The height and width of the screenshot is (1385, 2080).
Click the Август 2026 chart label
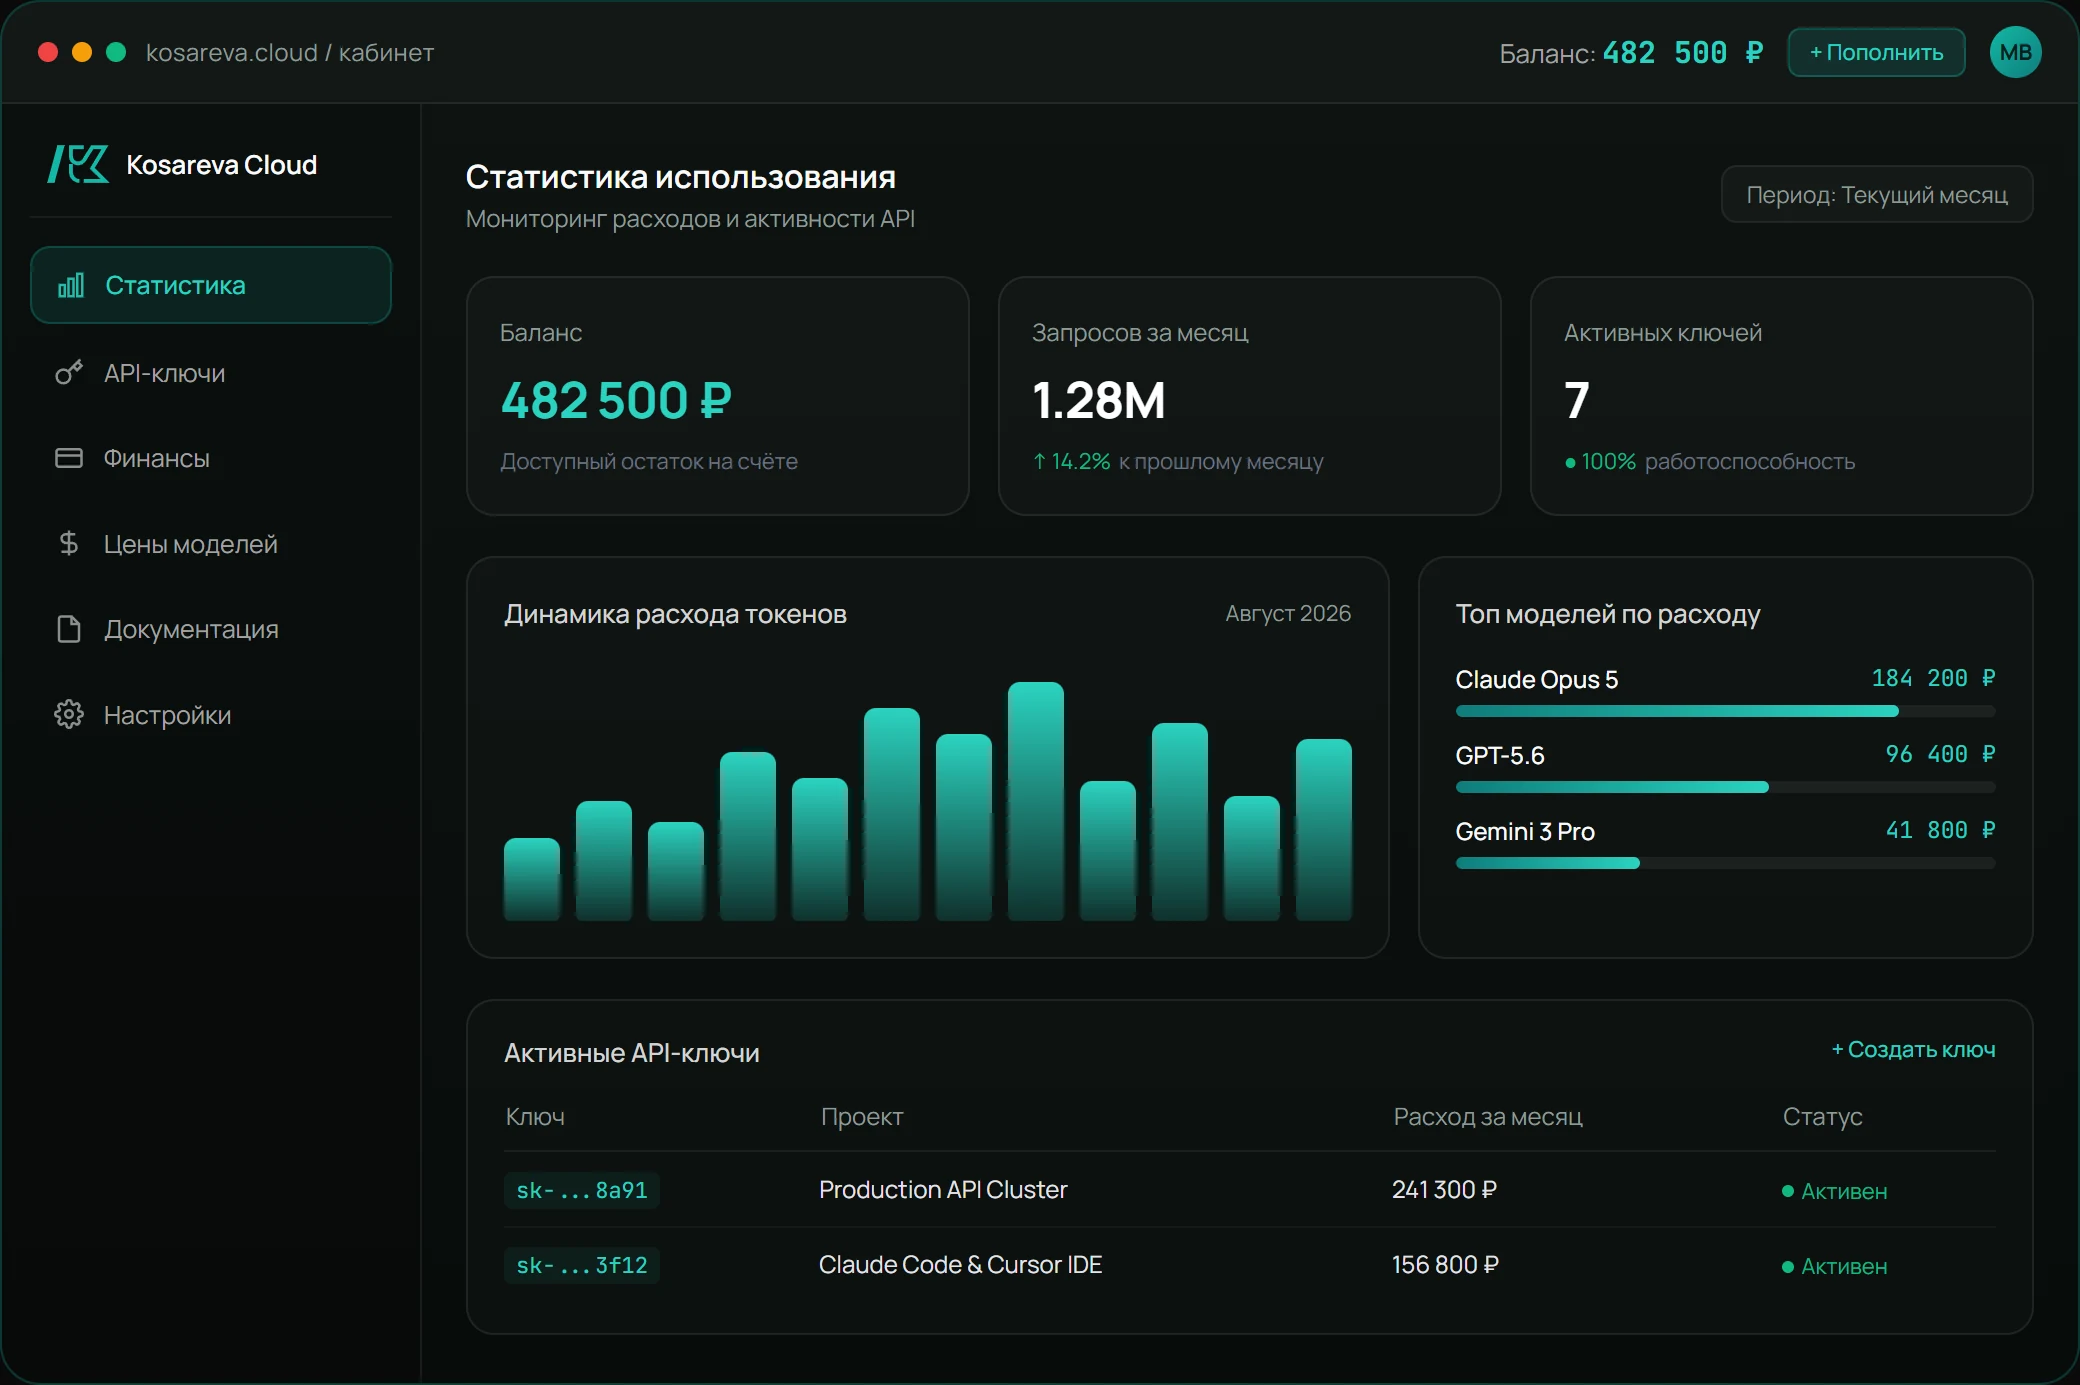tap(1288, 613)
